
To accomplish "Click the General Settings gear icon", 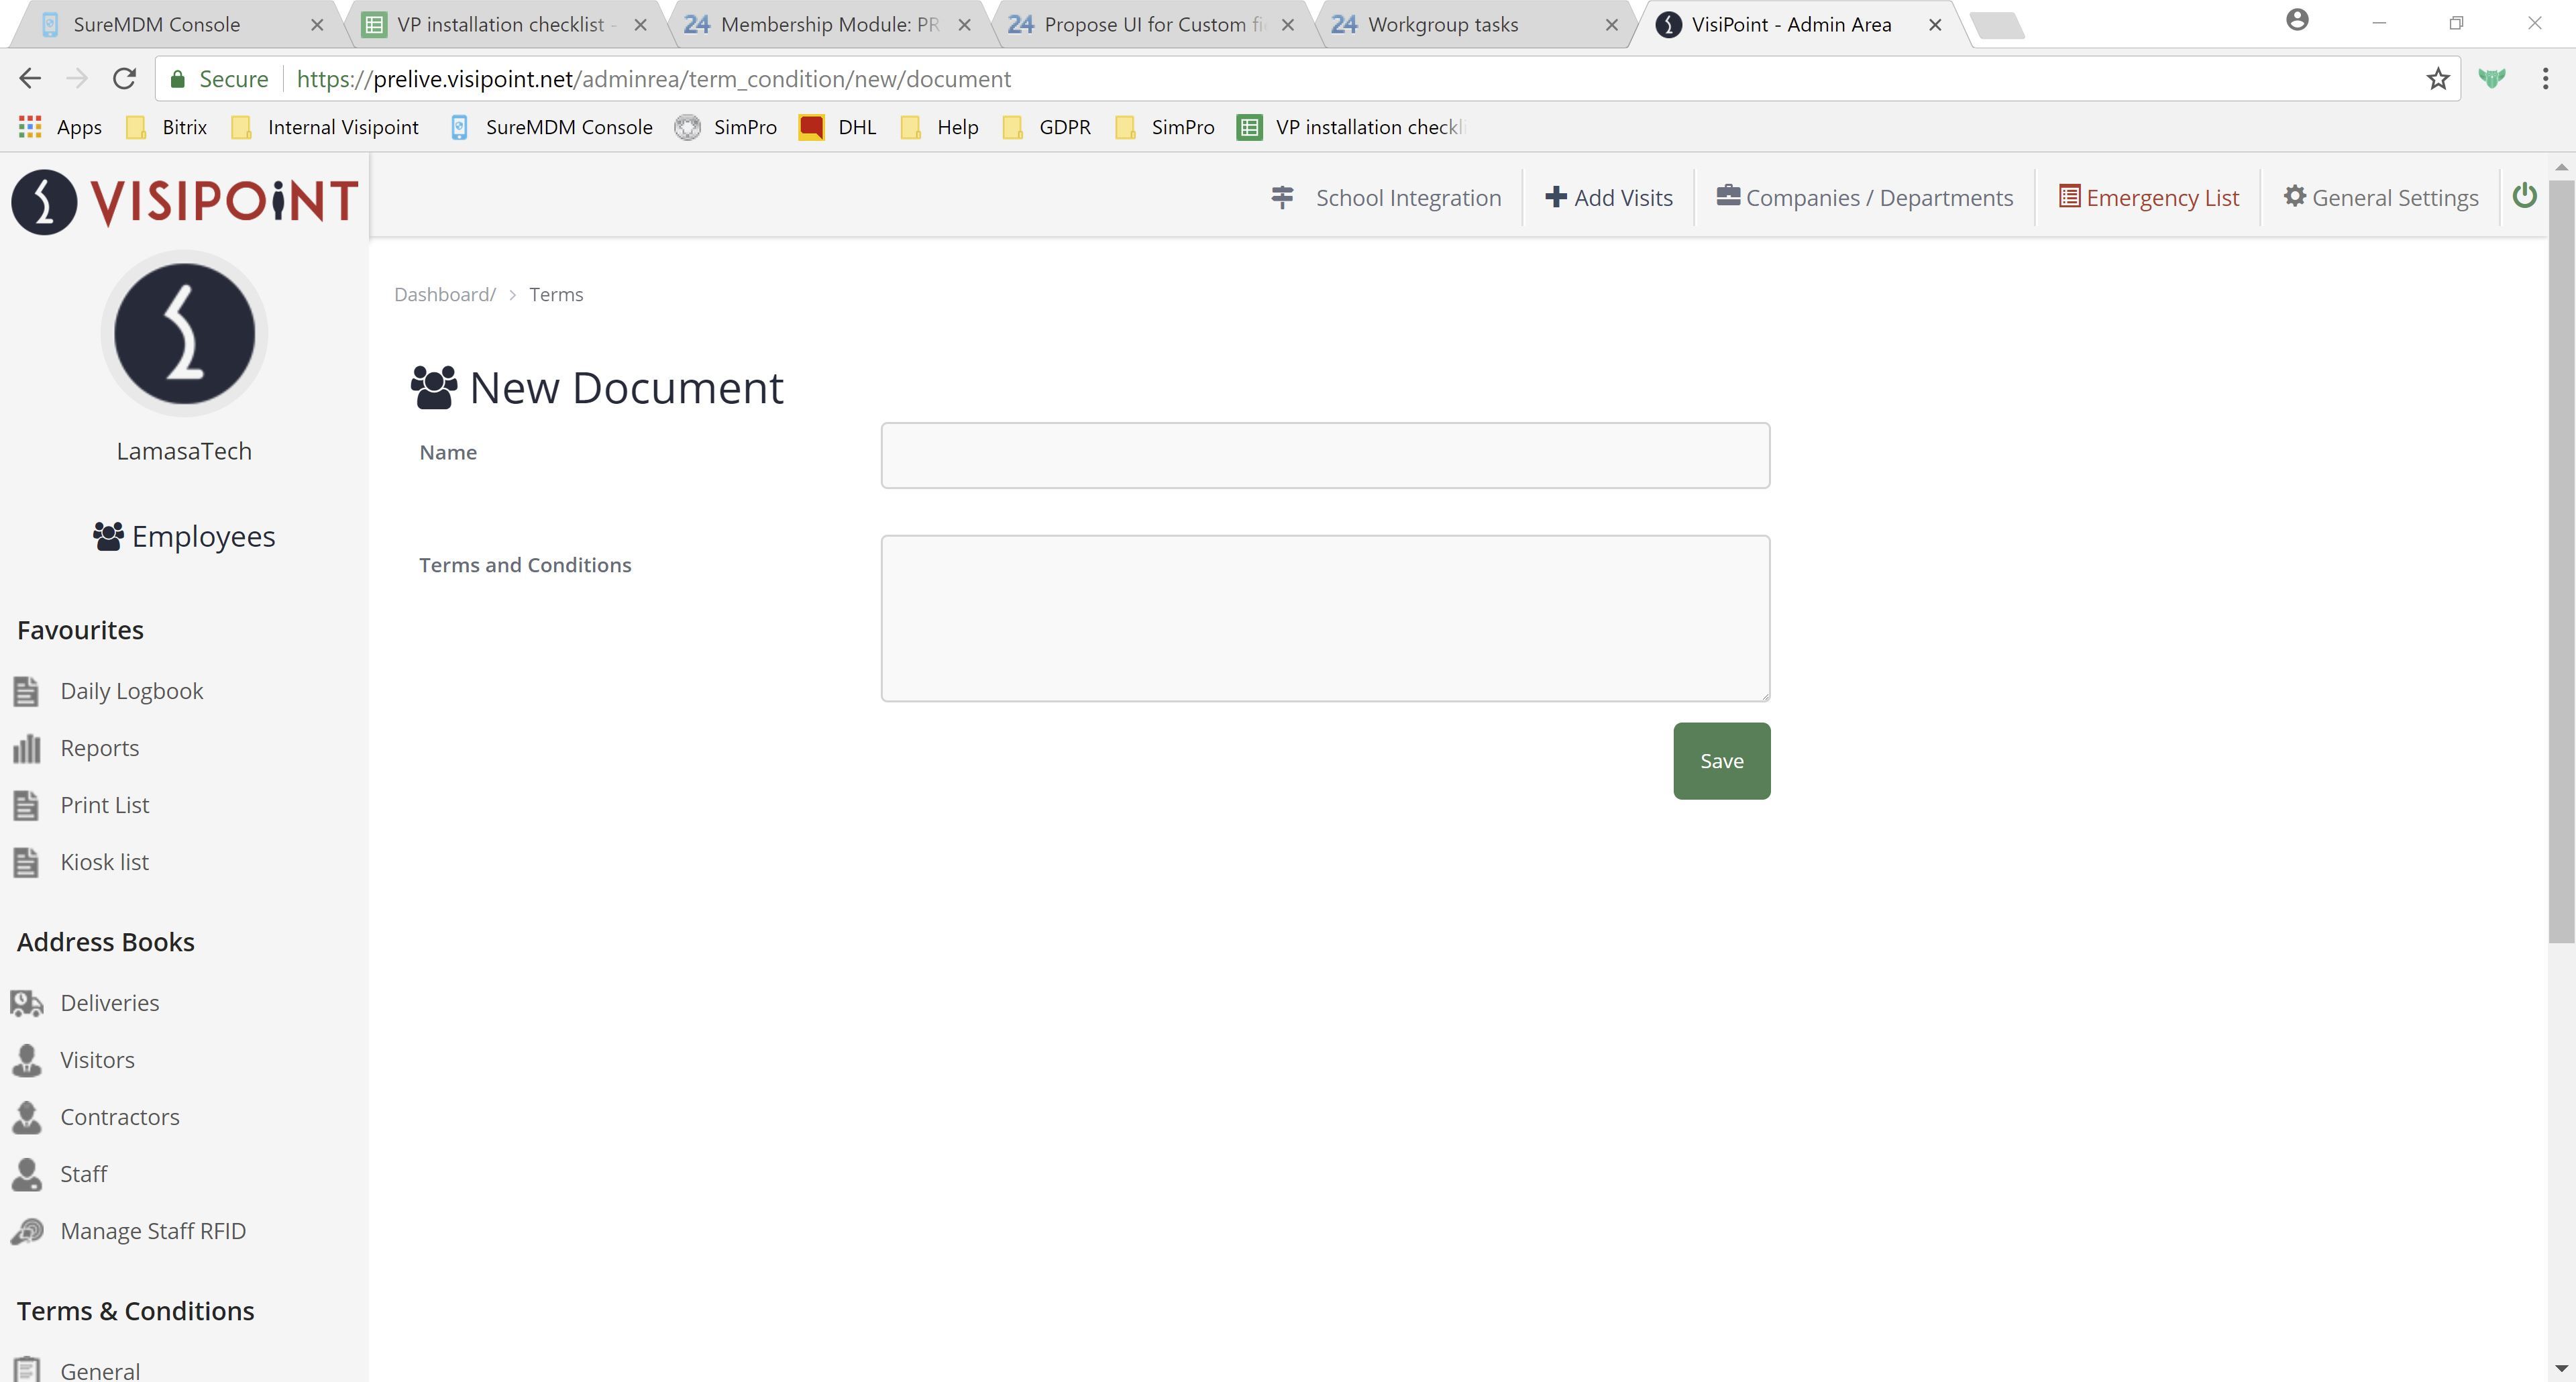I will coord(2295,196).
